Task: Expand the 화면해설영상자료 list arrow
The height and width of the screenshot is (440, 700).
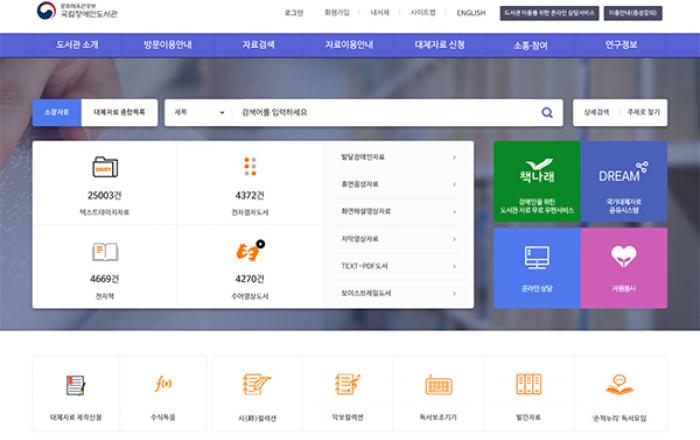Action: tap(454, 212)
